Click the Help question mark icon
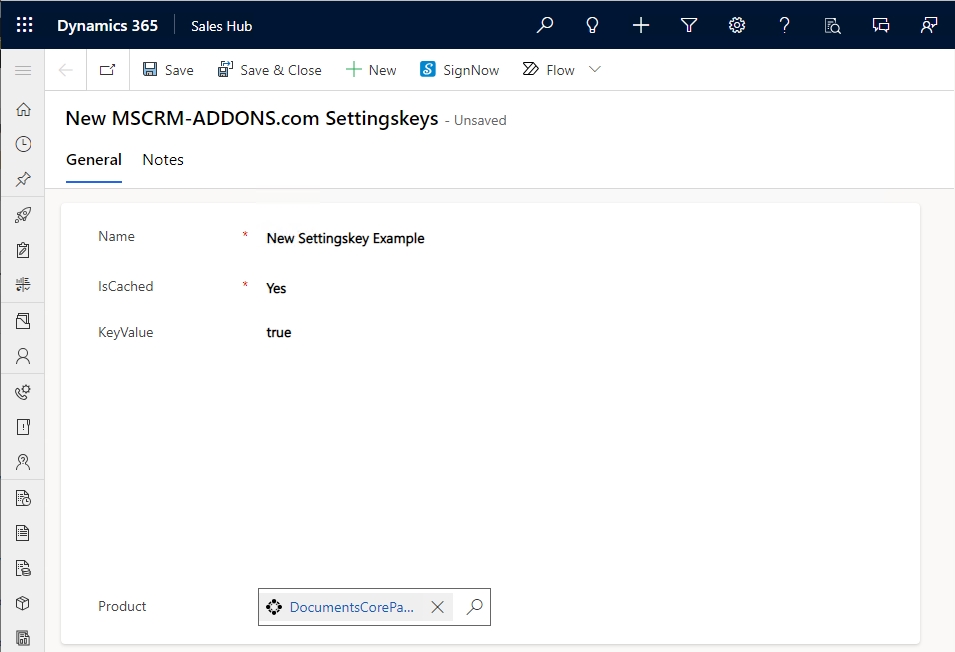This screenshot has height=652, width=955. coord(785,25)
